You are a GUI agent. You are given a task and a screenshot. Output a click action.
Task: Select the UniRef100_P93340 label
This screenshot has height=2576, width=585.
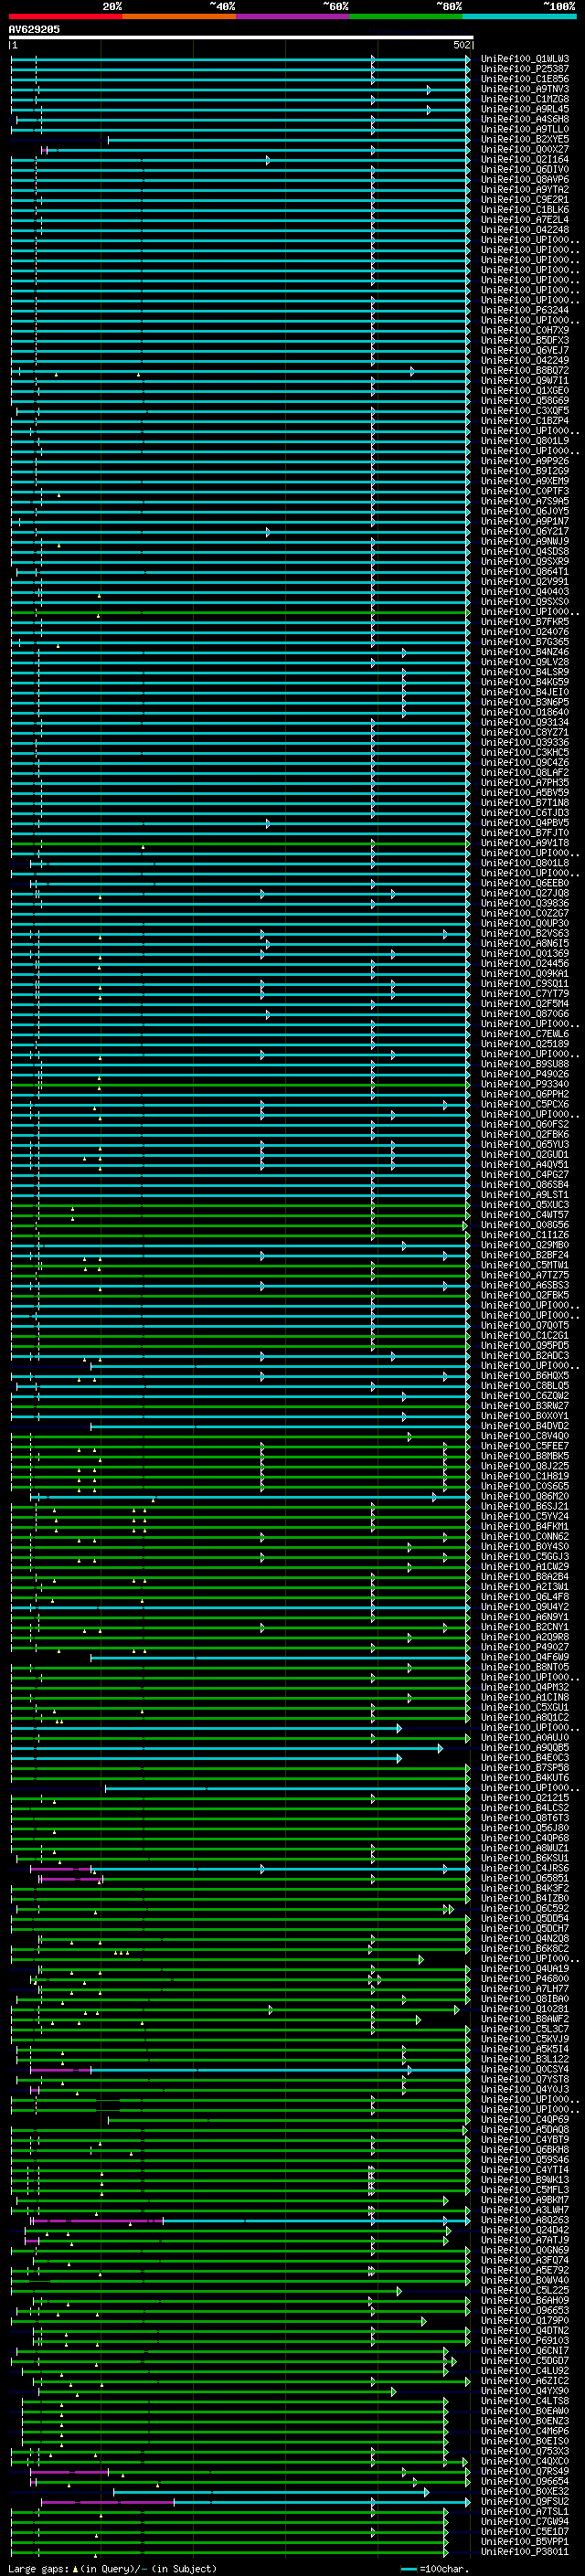(525, 1084)
